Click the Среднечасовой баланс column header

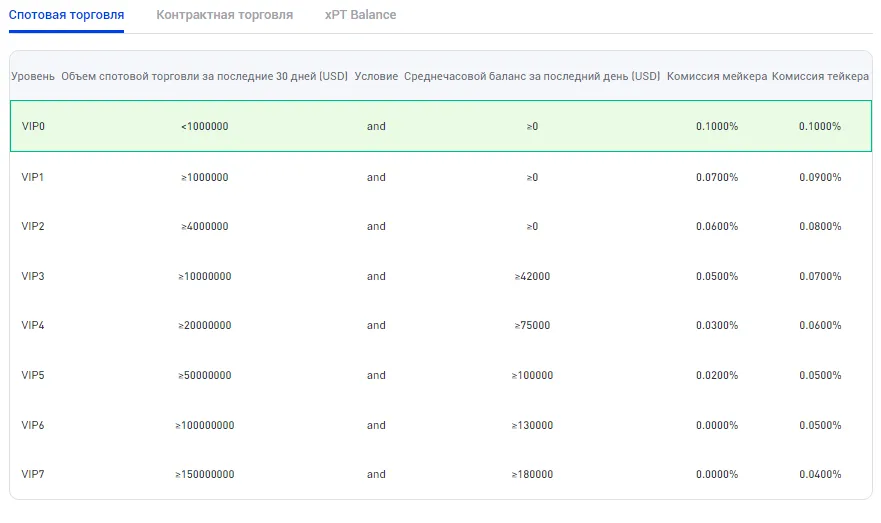point(532,76)
